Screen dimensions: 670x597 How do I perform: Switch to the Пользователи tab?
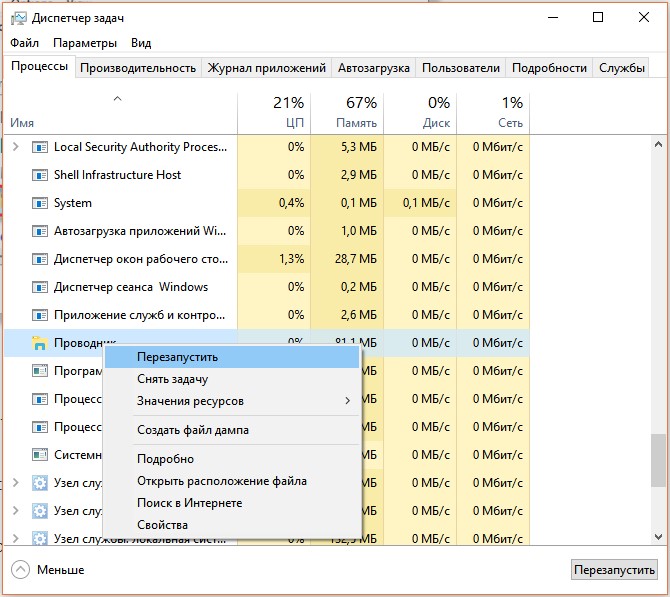click(461, 68)
